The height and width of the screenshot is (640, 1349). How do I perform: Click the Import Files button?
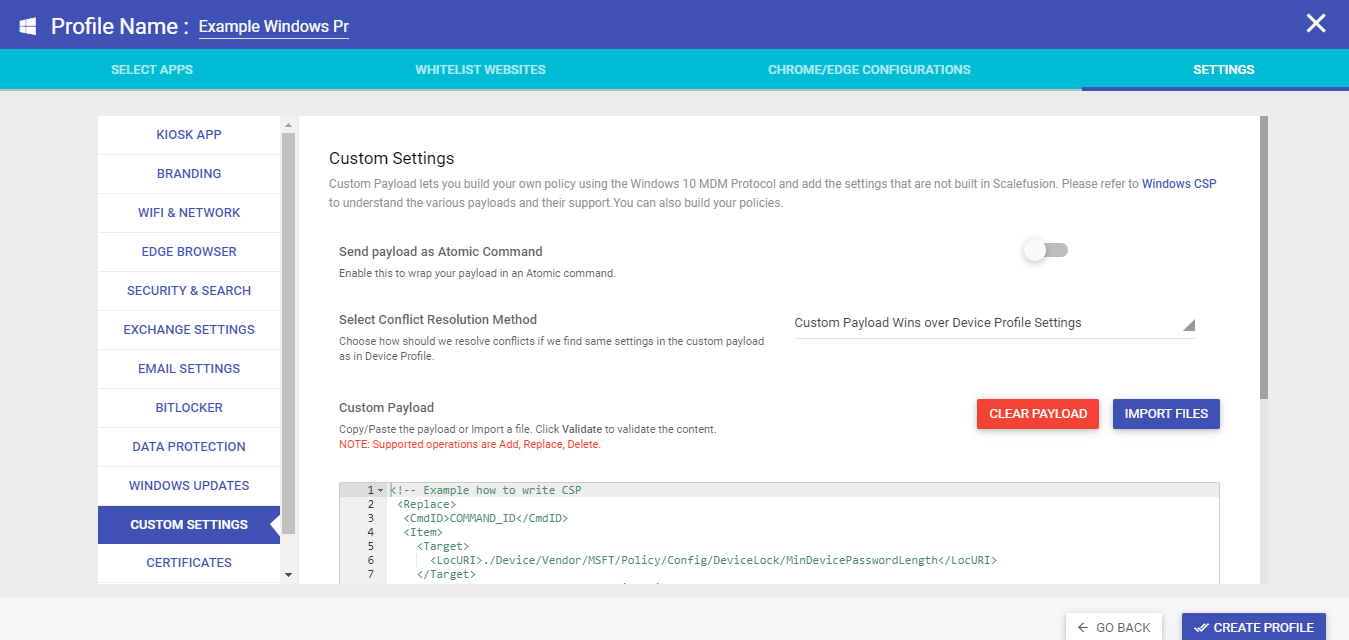(x=1166, y=414)
